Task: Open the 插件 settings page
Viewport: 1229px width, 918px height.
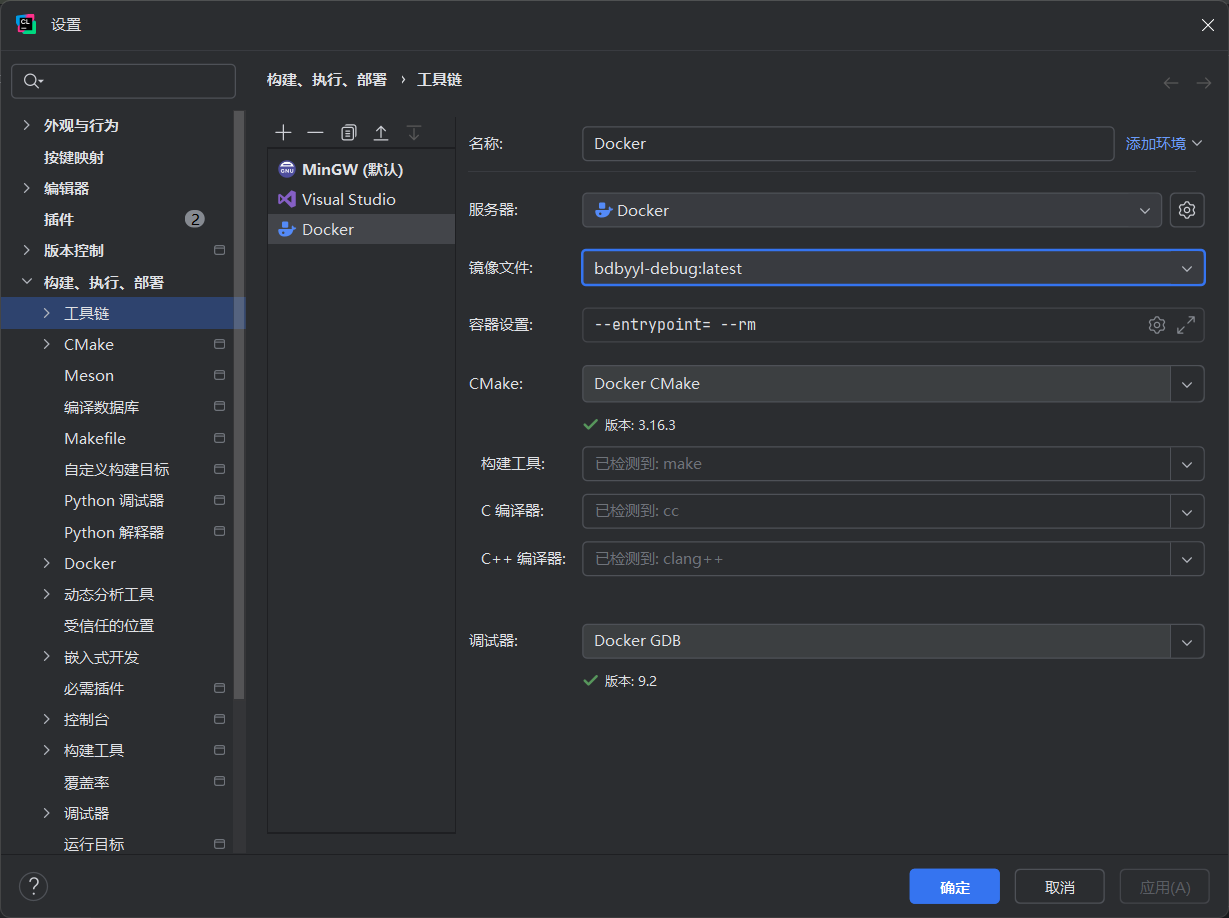Action: [x=59, y=219]
